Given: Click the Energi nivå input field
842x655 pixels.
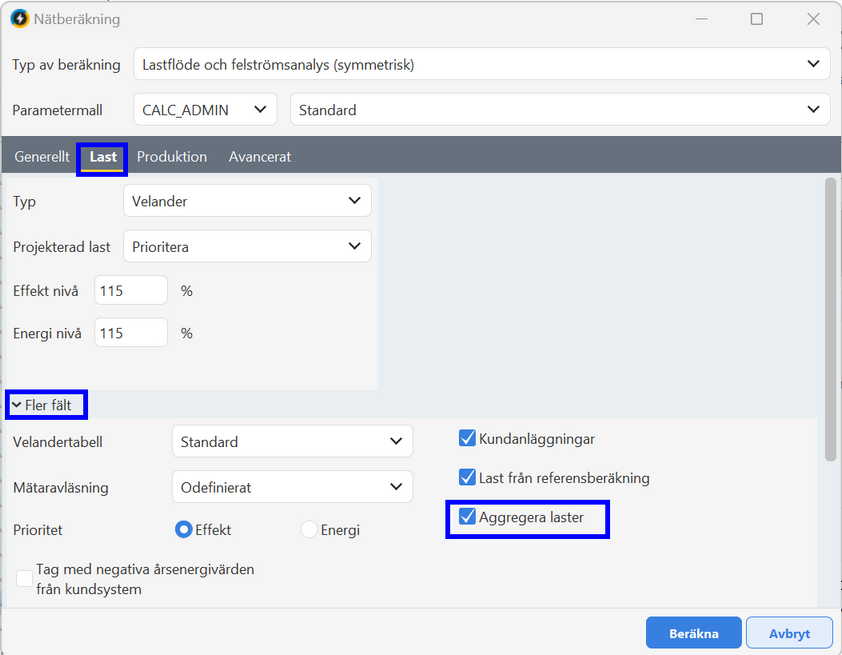Looking at the screenshot, I should pos(131,333).
